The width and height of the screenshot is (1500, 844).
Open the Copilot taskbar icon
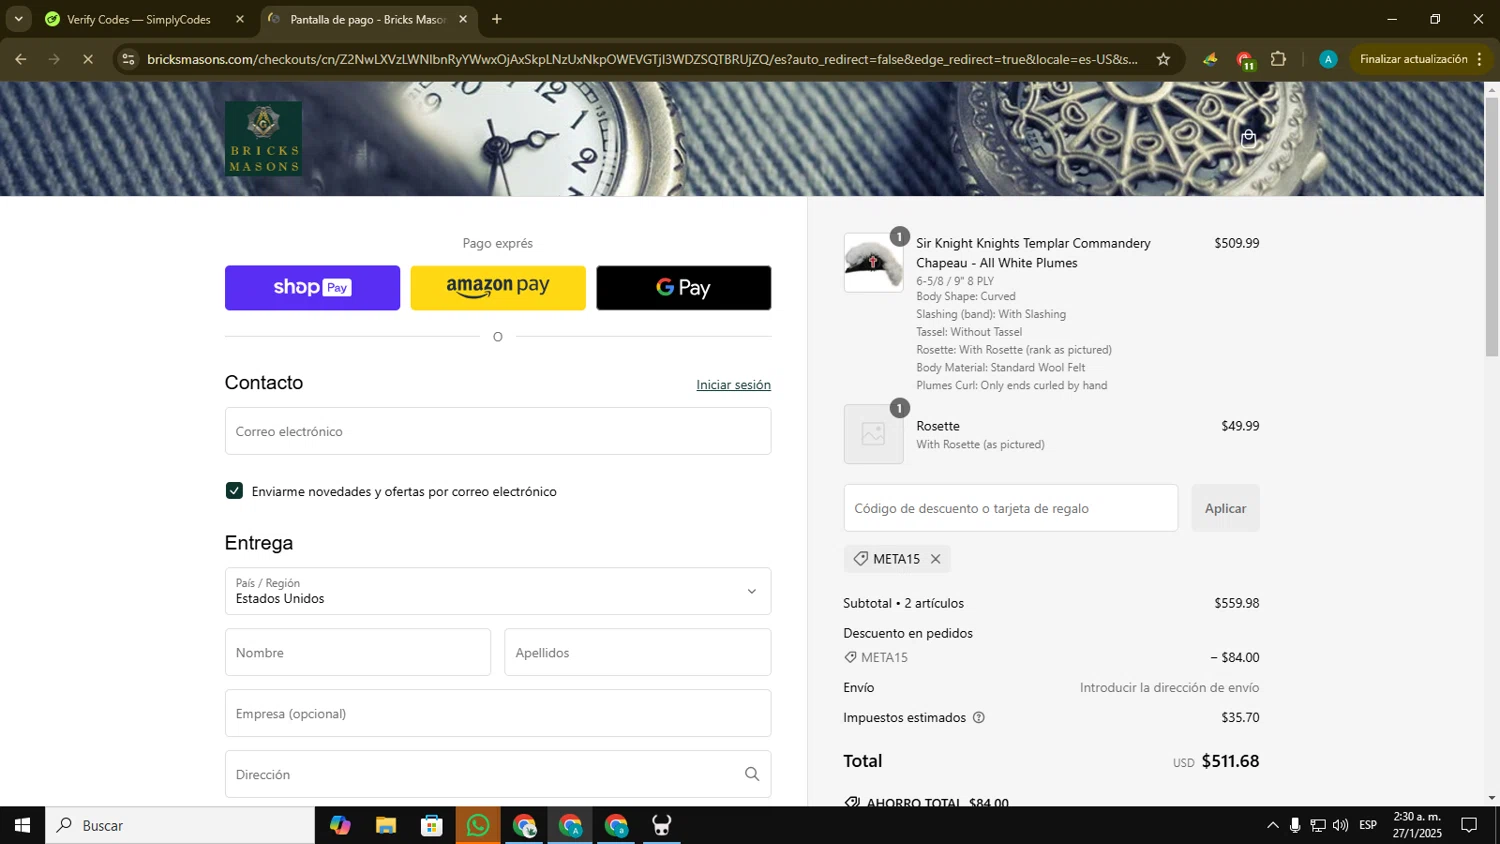340,825
